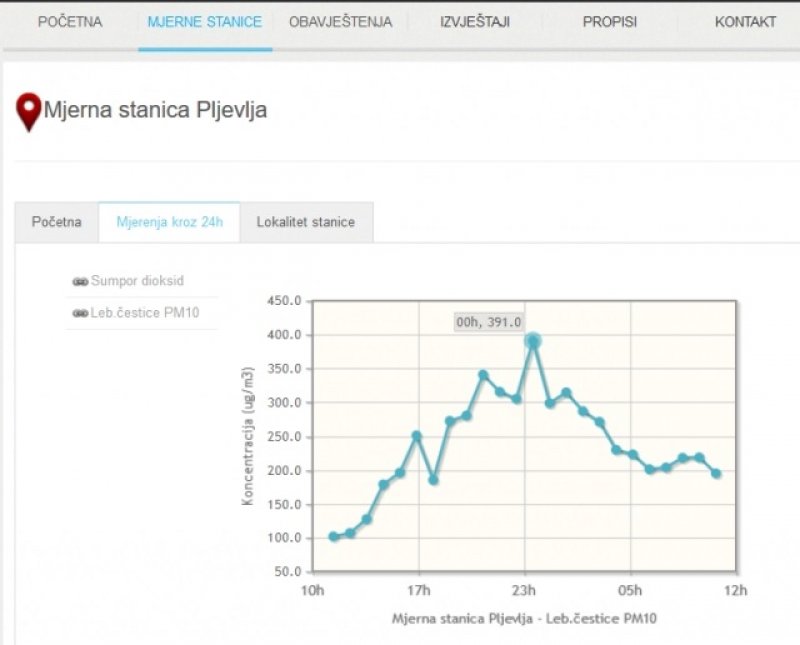
Task: Click the last data point on chart
Action: click(716, 473)
